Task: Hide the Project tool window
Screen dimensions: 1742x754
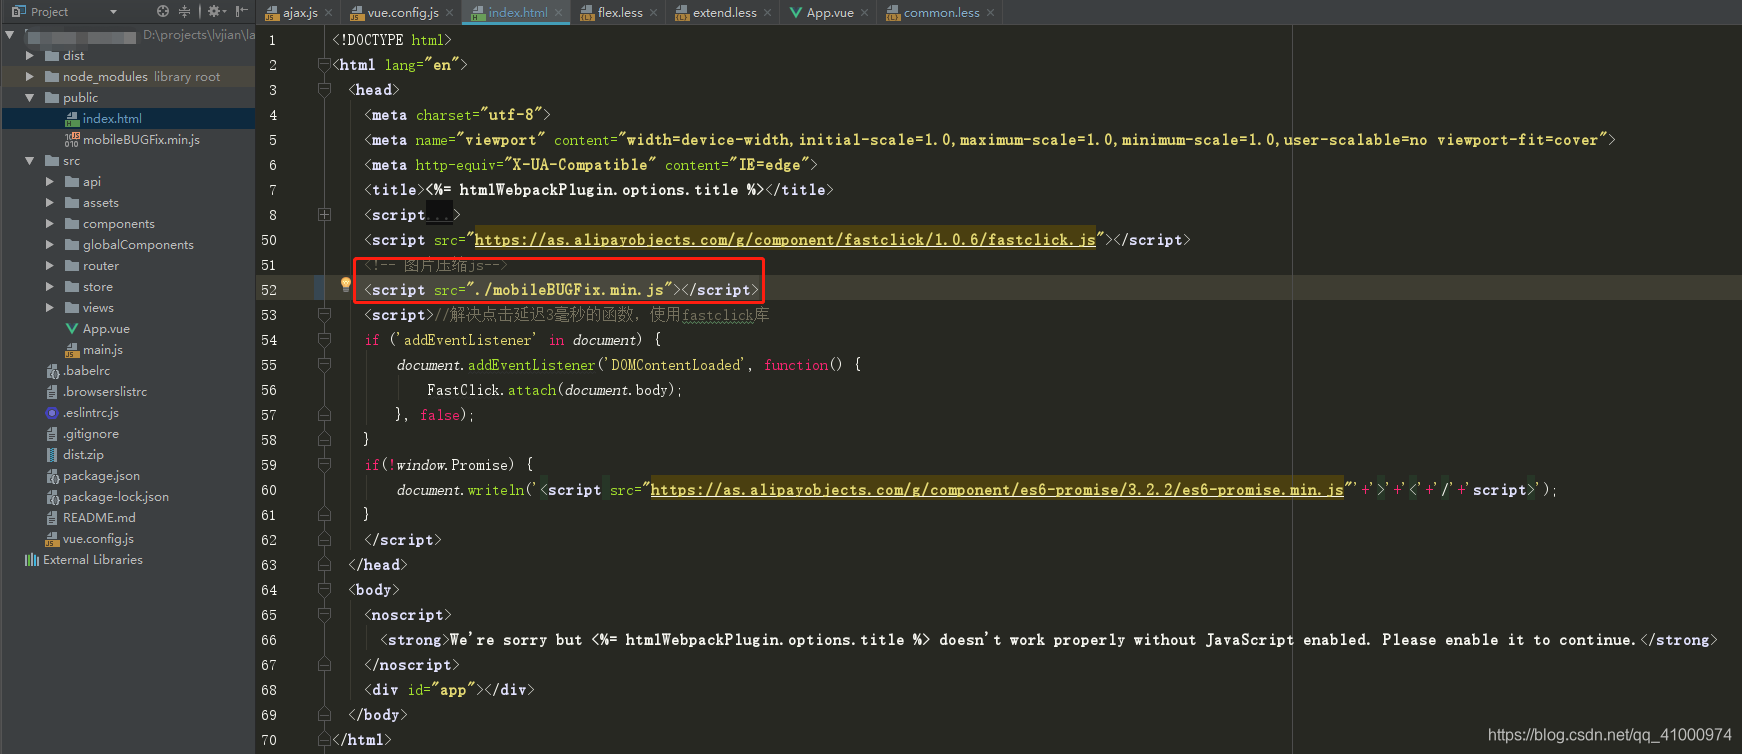Action: tap(241, 12)
